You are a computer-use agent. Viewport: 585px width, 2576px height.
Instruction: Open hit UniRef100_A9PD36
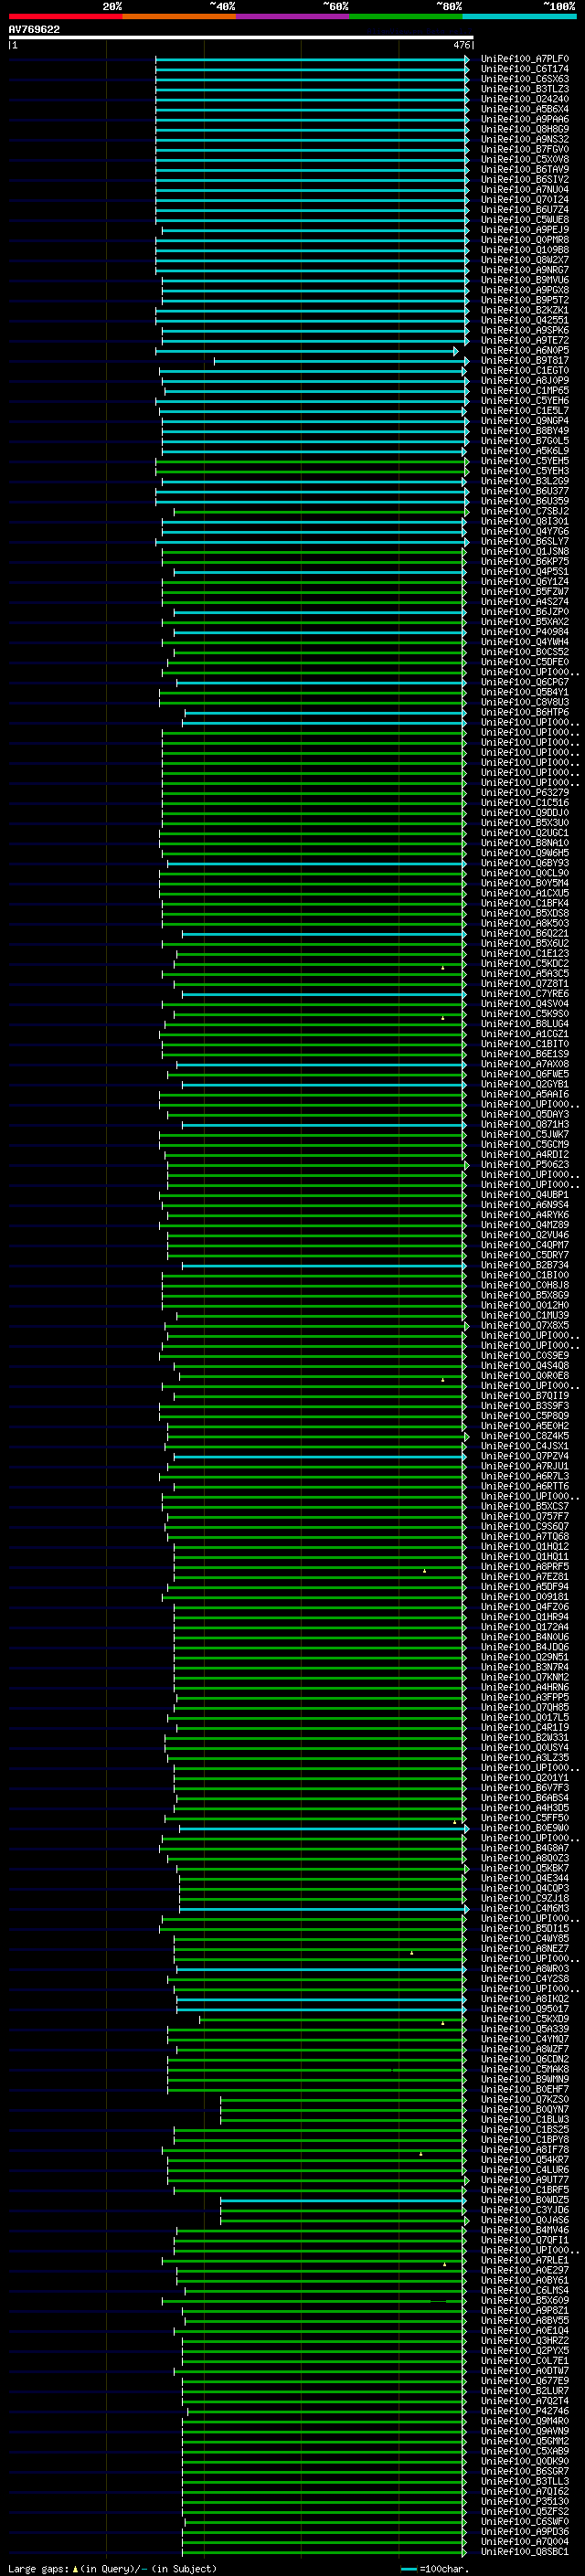click(x=524, y=2531)
